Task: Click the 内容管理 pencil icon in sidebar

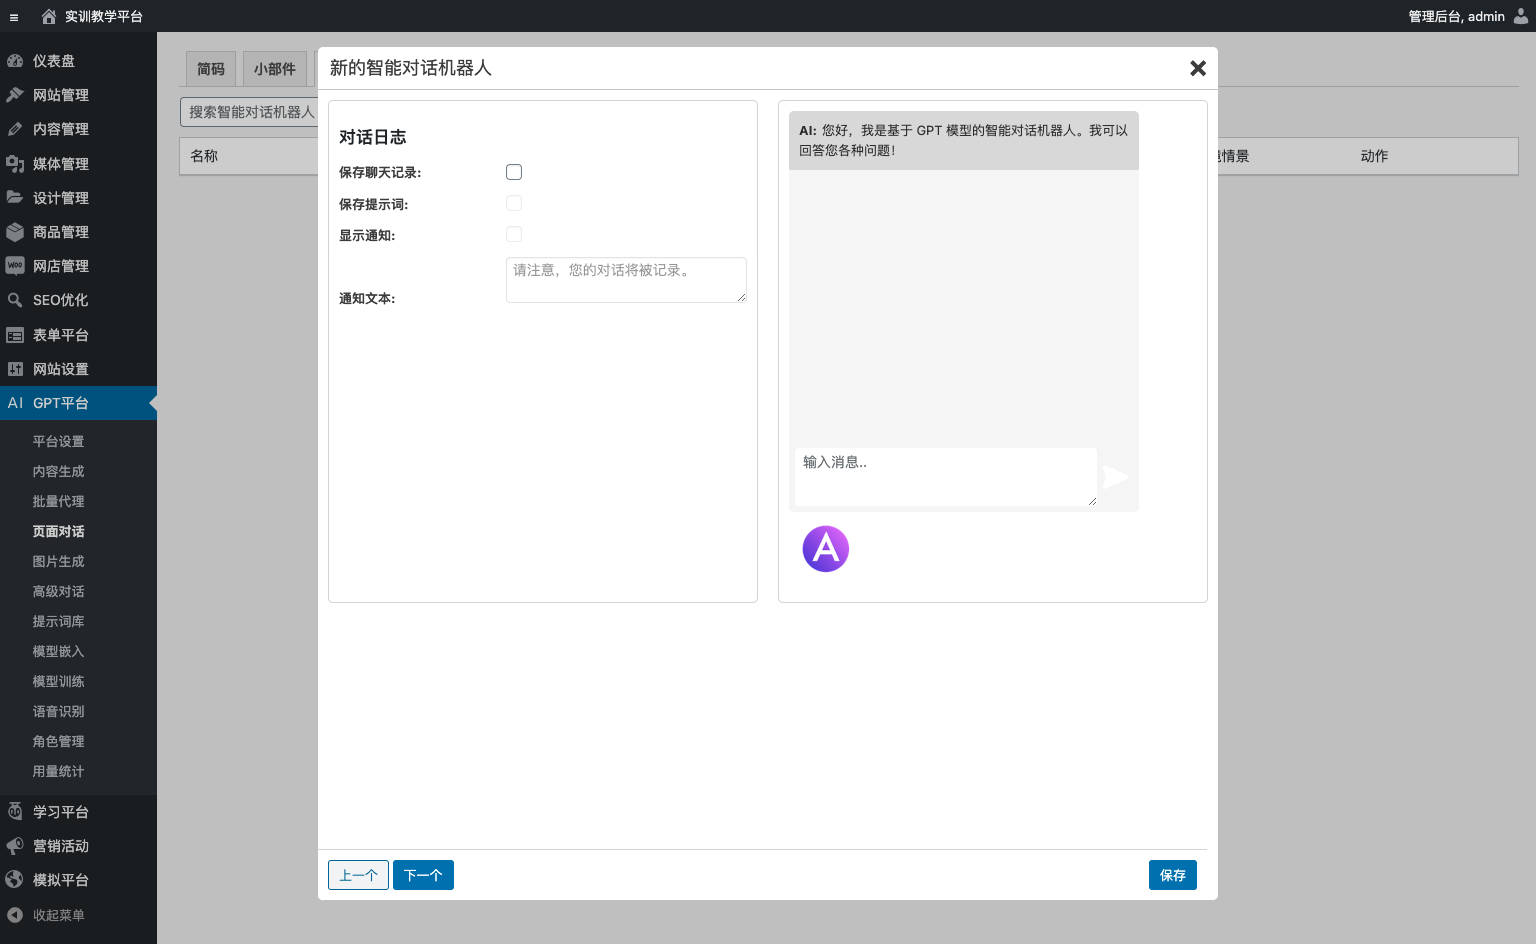Action: pos(15,129)
